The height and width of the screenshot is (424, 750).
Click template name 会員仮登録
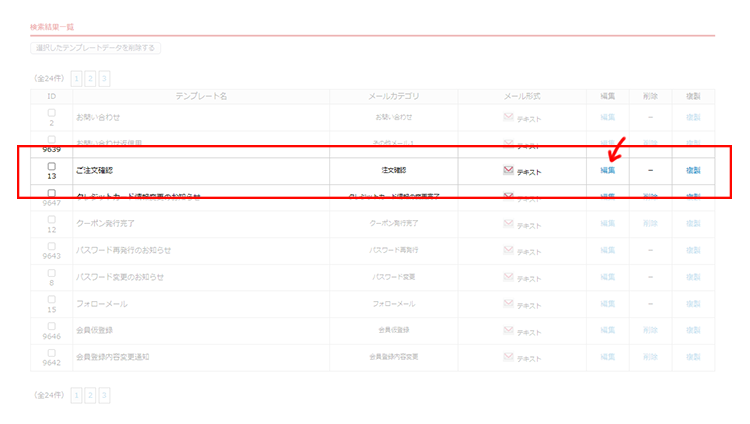94,330
